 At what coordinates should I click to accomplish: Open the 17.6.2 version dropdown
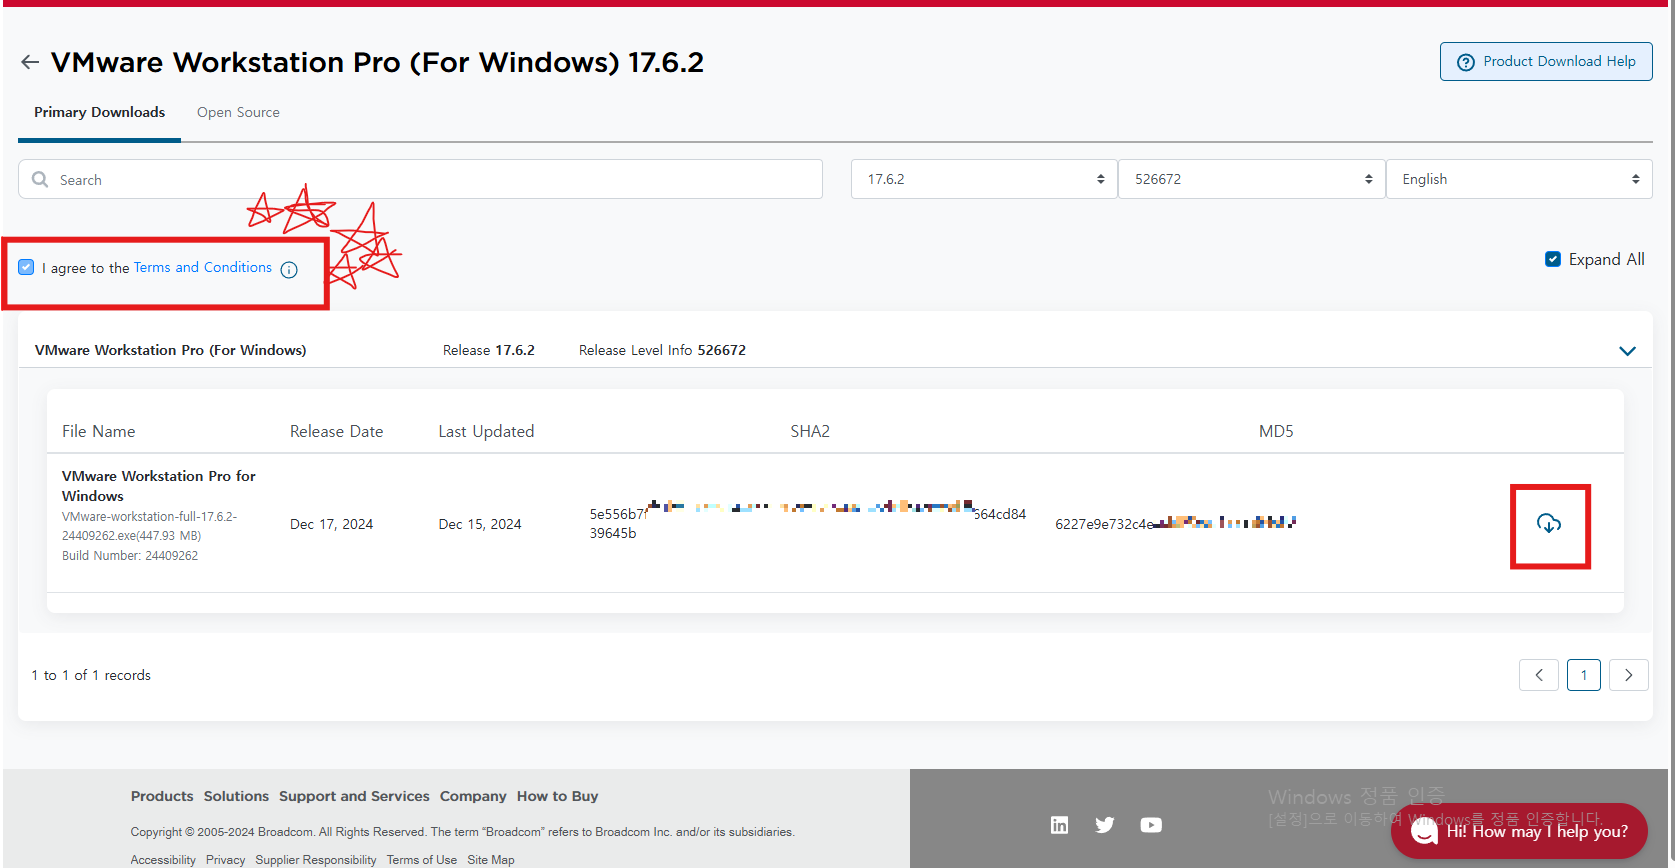(984, 179)
